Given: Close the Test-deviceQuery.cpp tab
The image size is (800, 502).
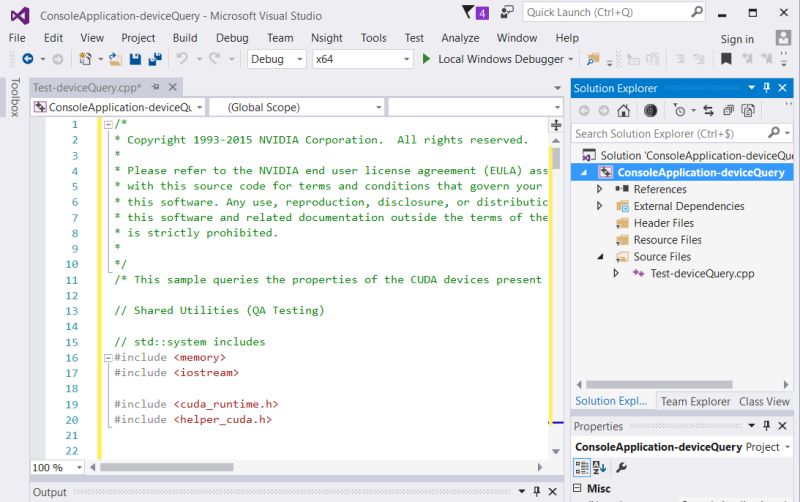Looking at the screenshot, I should pos(172,87).
